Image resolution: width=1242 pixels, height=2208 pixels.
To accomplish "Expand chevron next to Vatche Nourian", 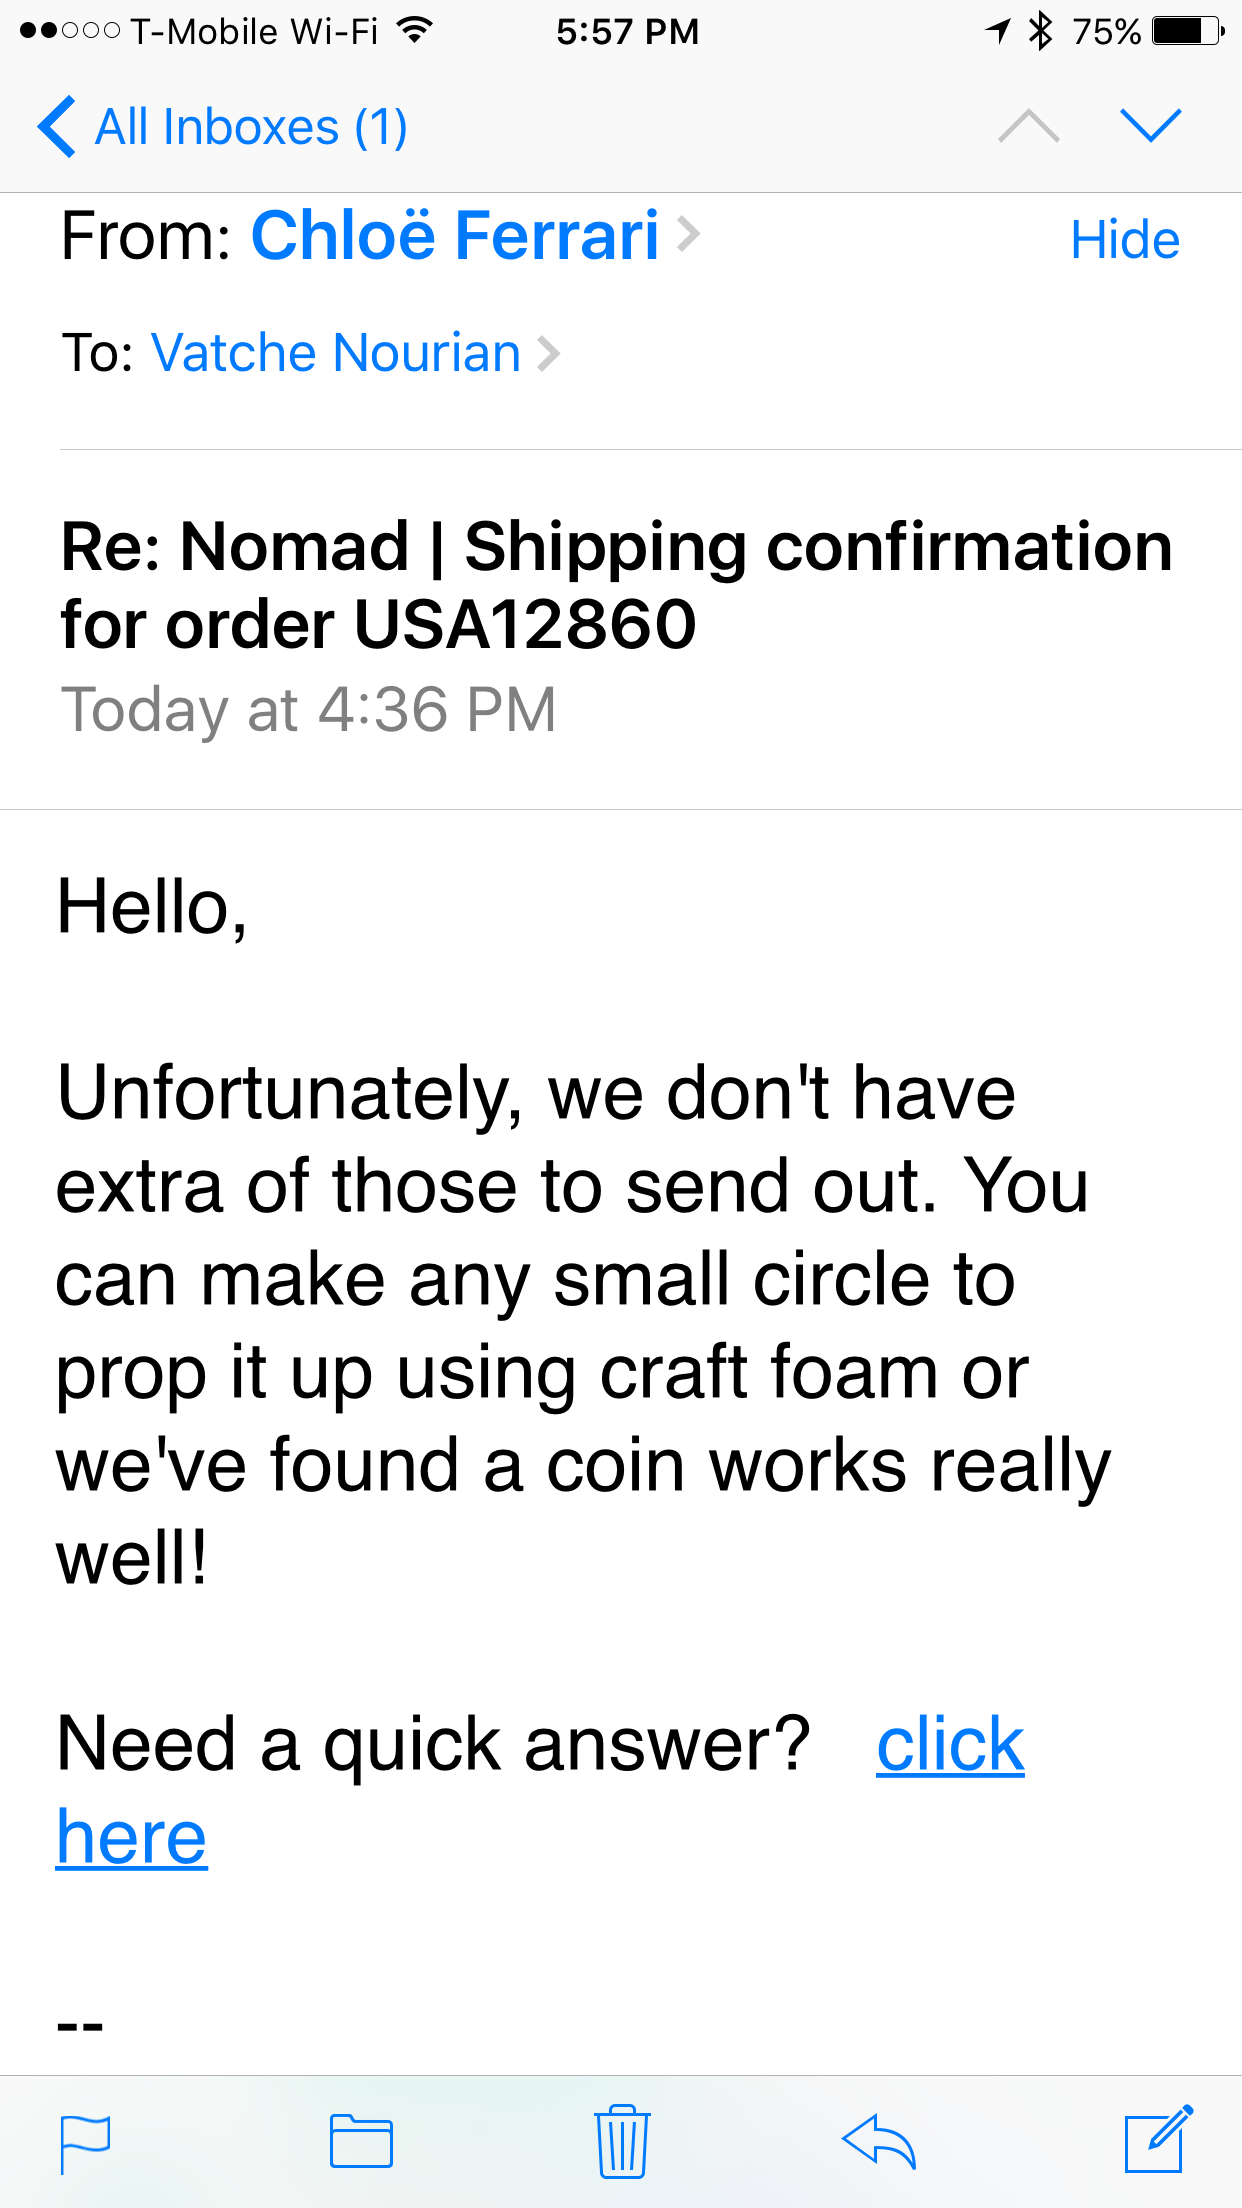I will 548,353.
